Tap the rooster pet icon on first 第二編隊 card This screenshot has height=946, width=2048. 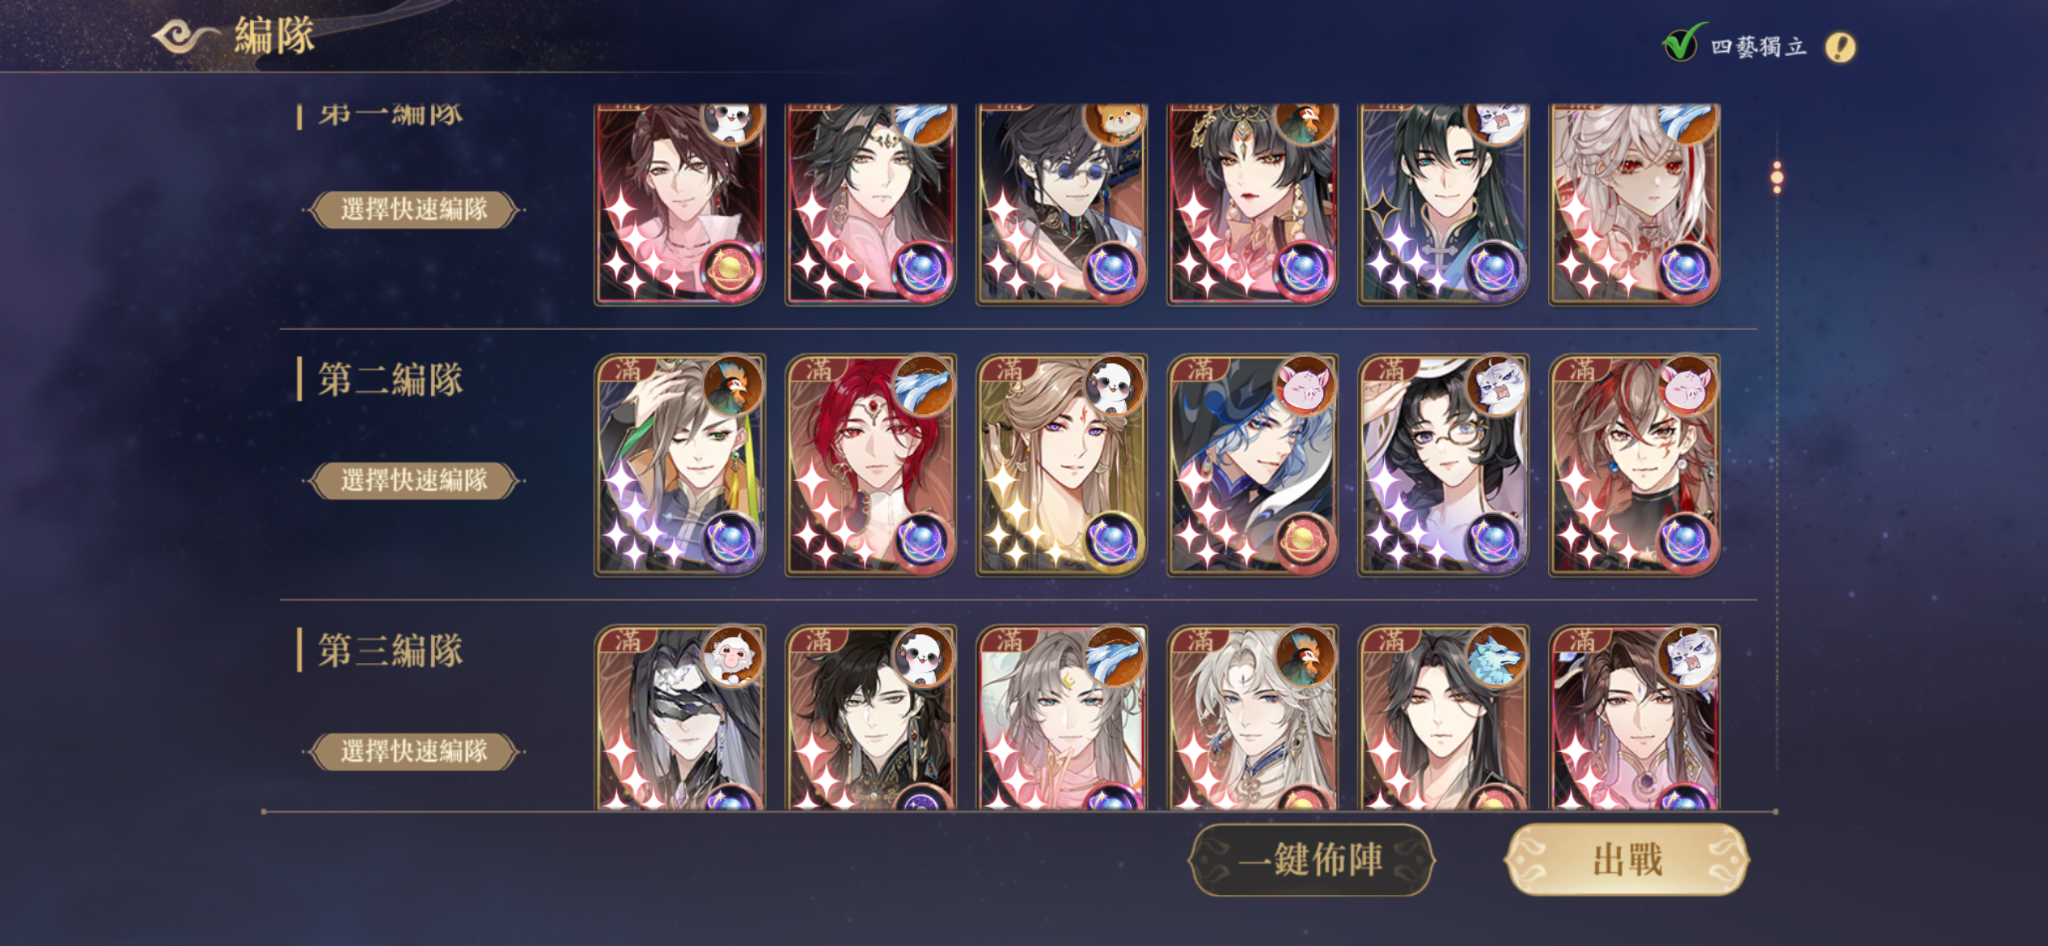tap(732, 385)
